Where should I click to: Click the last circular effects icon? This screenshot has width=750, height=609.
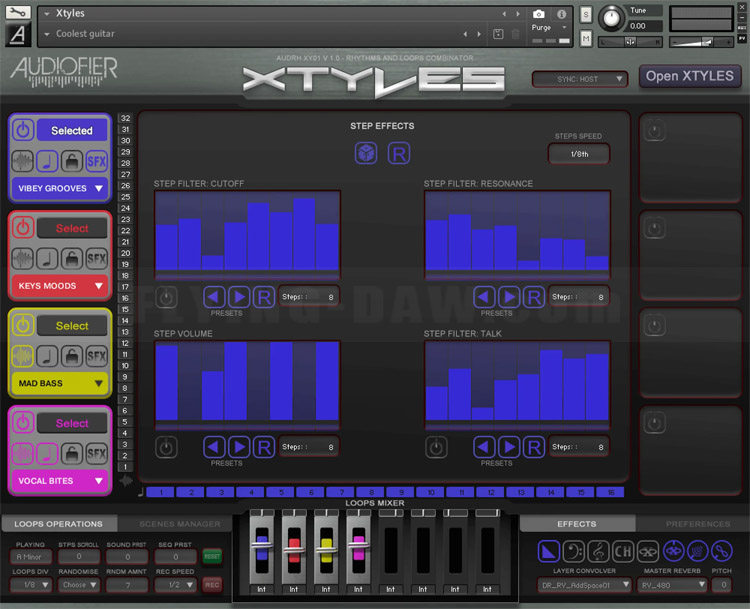[722, 551]
